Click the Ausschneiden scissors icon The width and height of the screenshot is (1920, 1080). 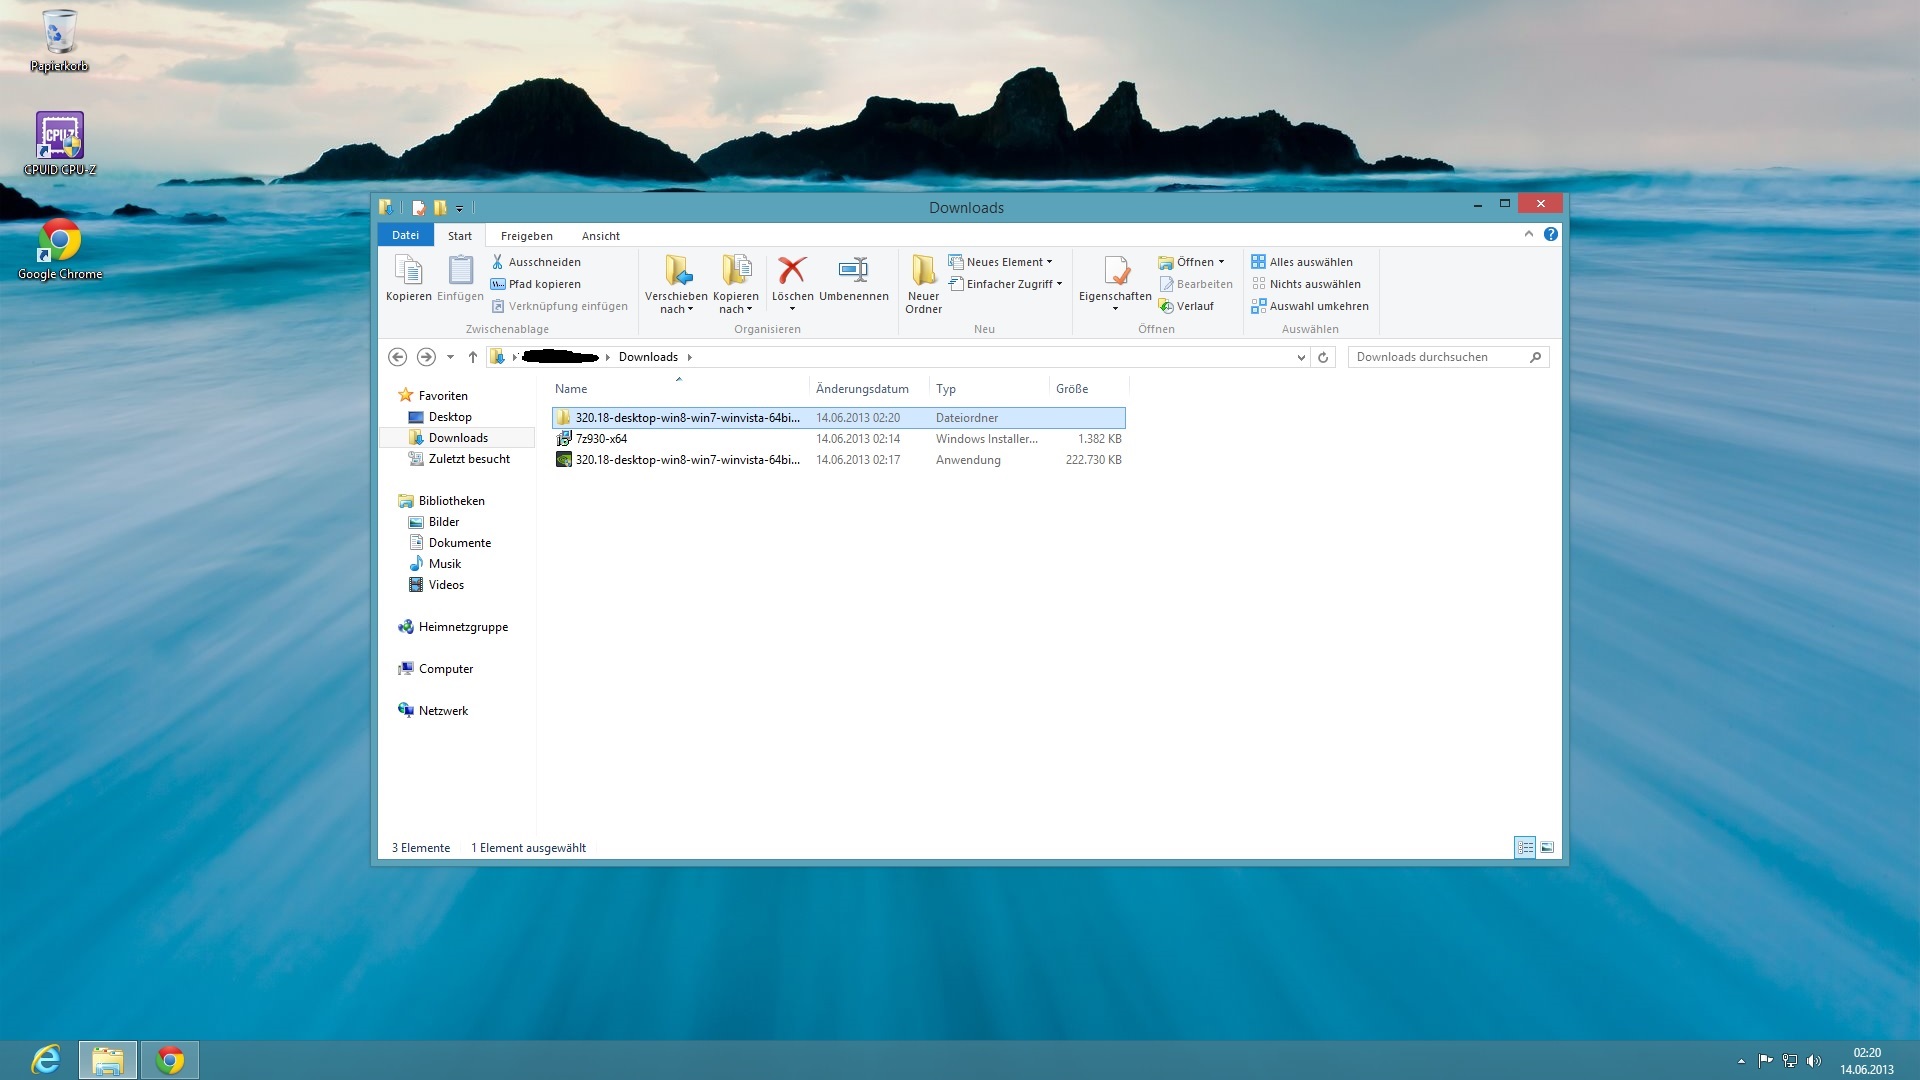click(x=497, y=262)
